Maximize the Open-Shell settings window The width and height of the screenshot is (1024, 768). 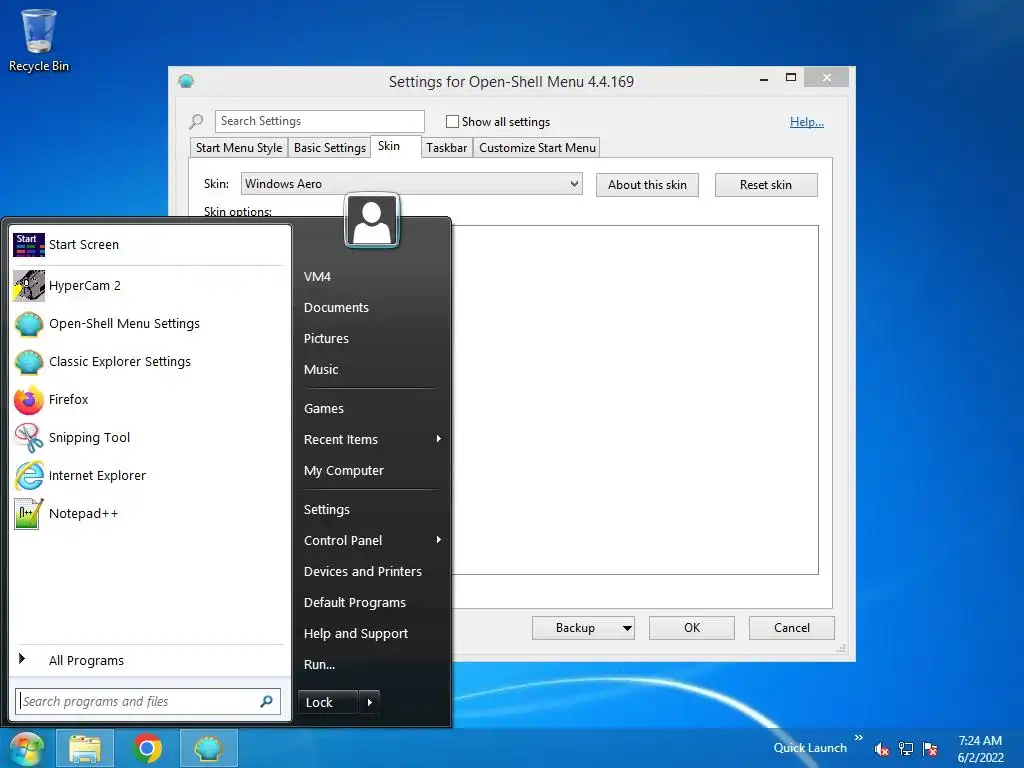click(x=791, y=78)
